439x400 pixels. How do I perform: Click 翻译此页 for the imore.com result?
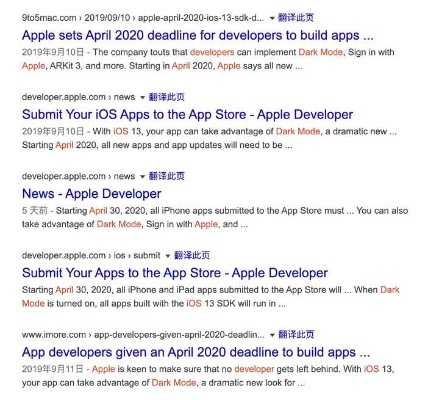296,334
